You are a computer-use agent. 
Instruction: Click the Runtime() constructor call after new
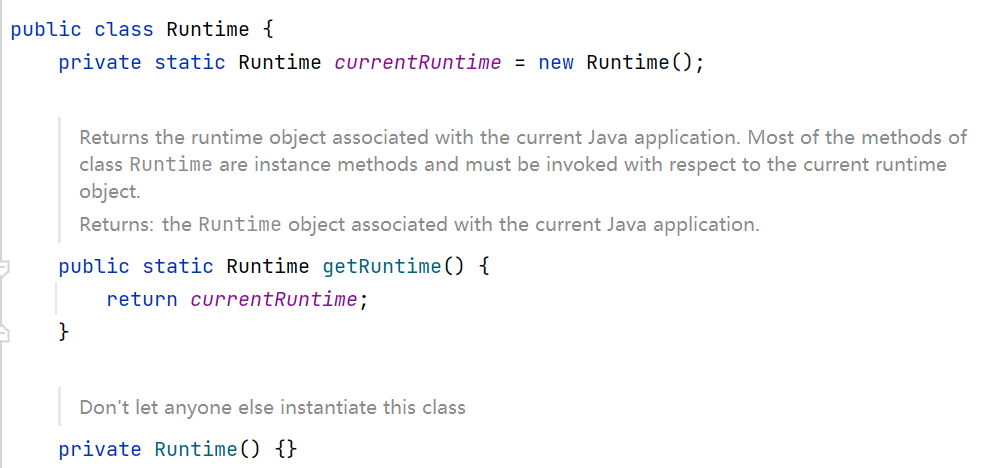[x=638, y=62]
